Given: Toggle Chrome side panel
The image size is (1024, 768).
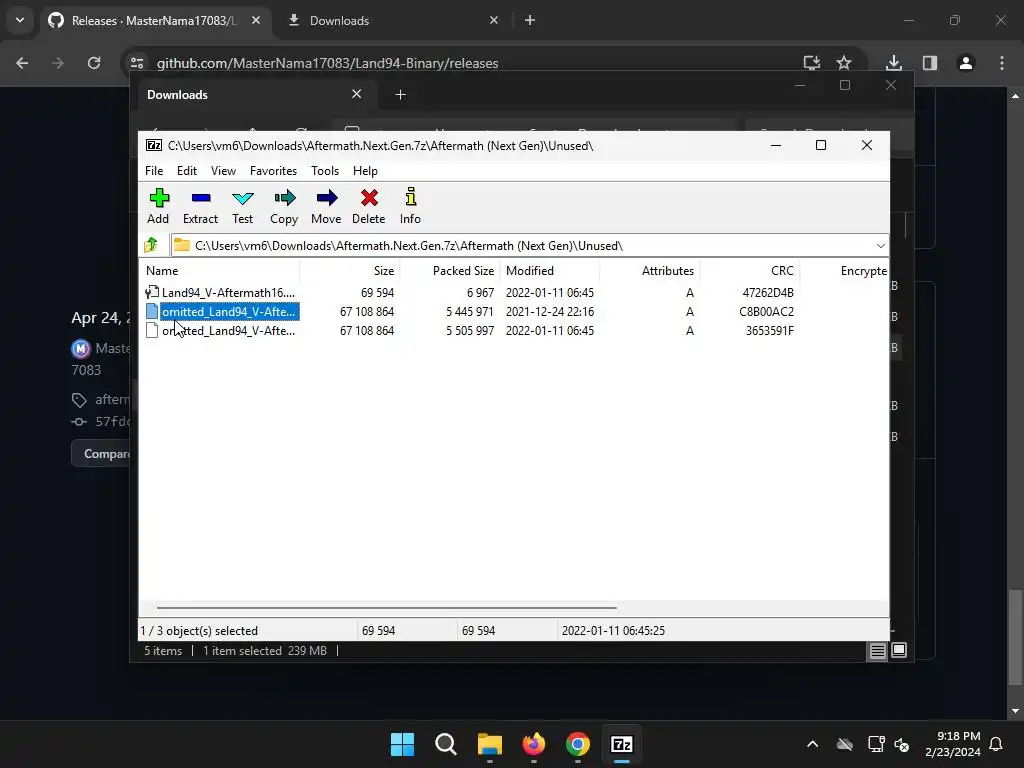Looking at the screenshot, I should tap(930, 63).
